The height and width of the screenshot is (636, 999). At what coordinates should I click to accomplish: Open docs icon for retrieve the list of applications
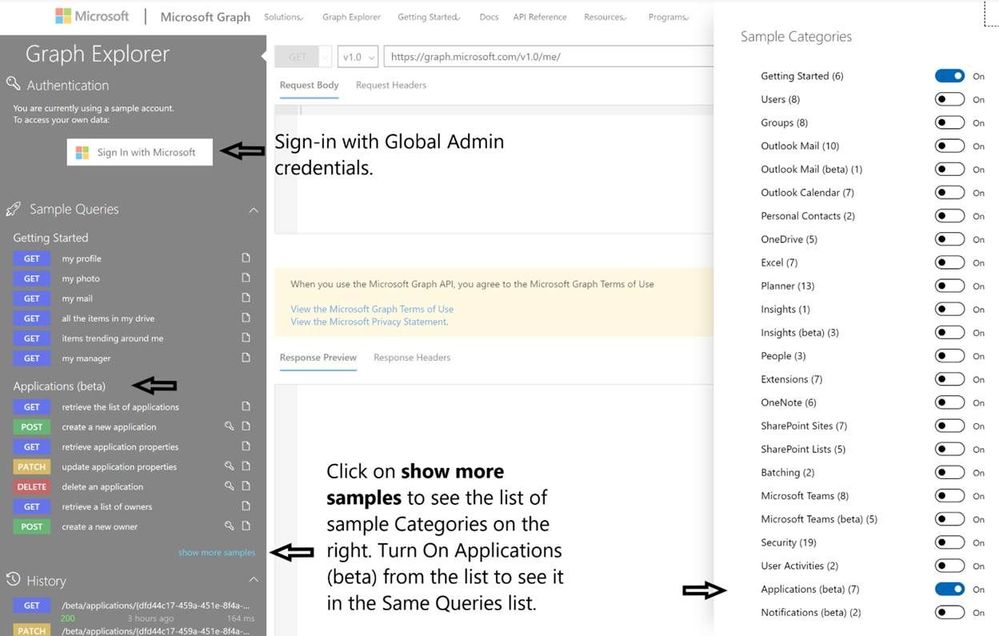click(246, 406)
